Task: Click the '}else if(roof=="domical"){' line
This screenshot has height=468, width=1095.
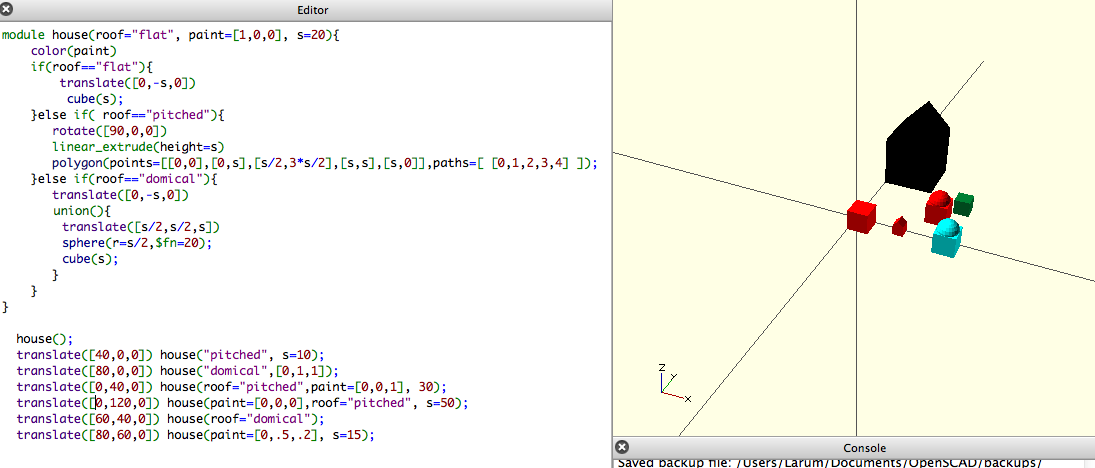Action: [124, 179]
